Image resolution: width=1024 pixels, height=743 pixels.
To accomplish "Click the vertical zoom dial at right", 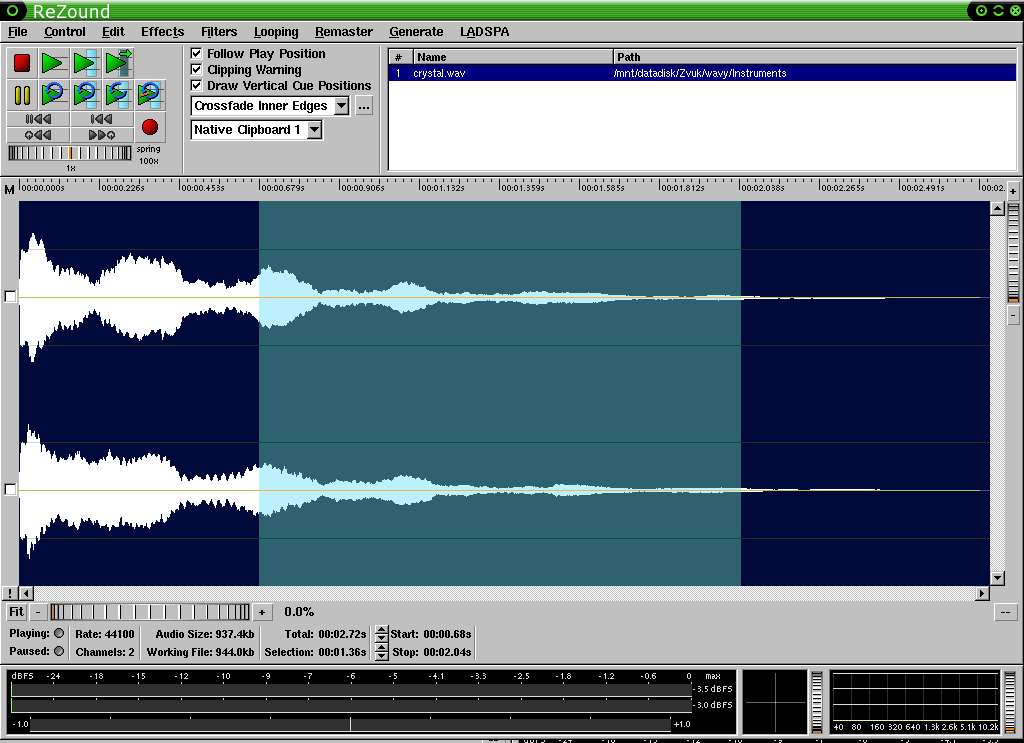I will point(1014,253).
